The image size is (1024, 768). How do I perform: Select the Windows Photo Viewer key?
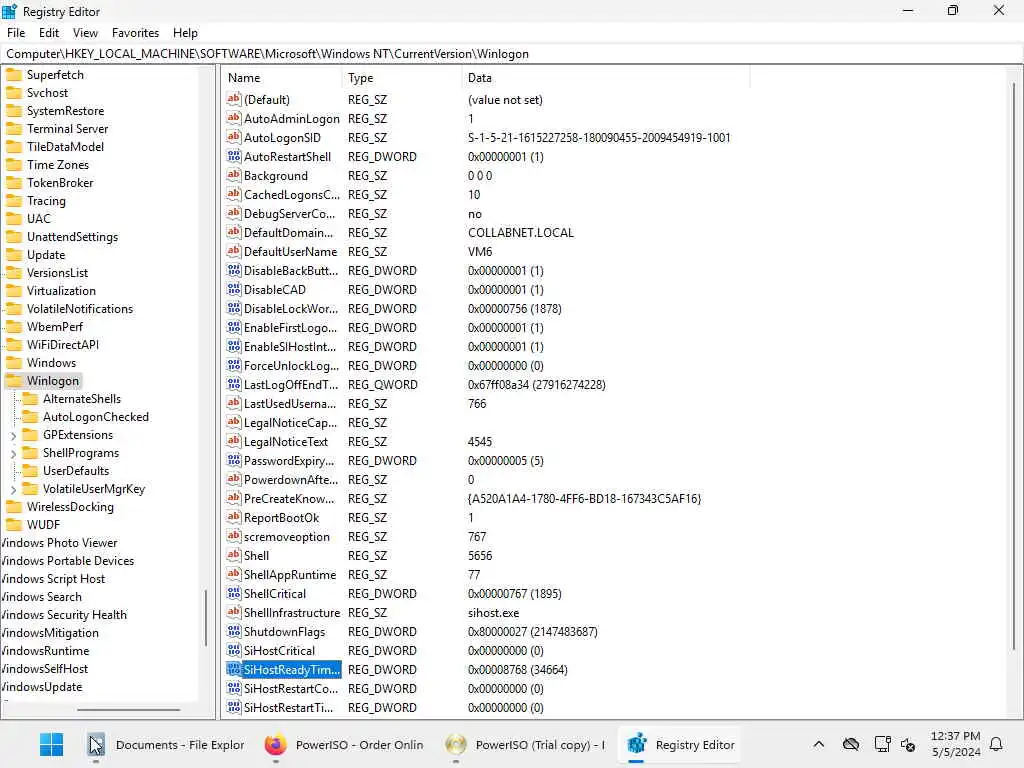pos(59,543)
